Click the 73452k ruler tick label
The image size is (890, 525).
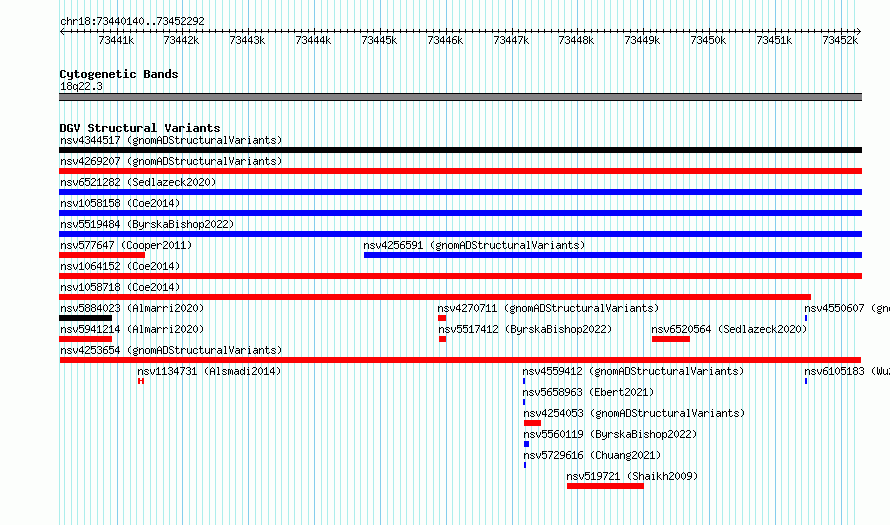(840, 40)
